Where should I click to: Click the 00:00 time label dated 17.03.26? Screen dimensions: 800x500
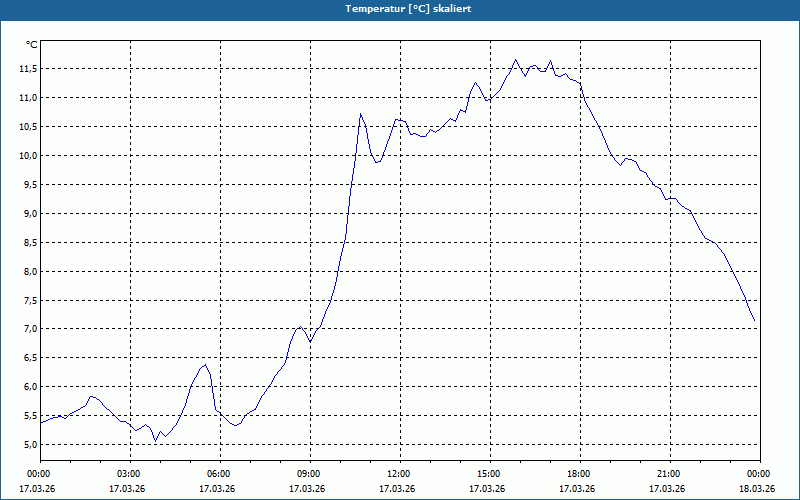pos(40,474)
